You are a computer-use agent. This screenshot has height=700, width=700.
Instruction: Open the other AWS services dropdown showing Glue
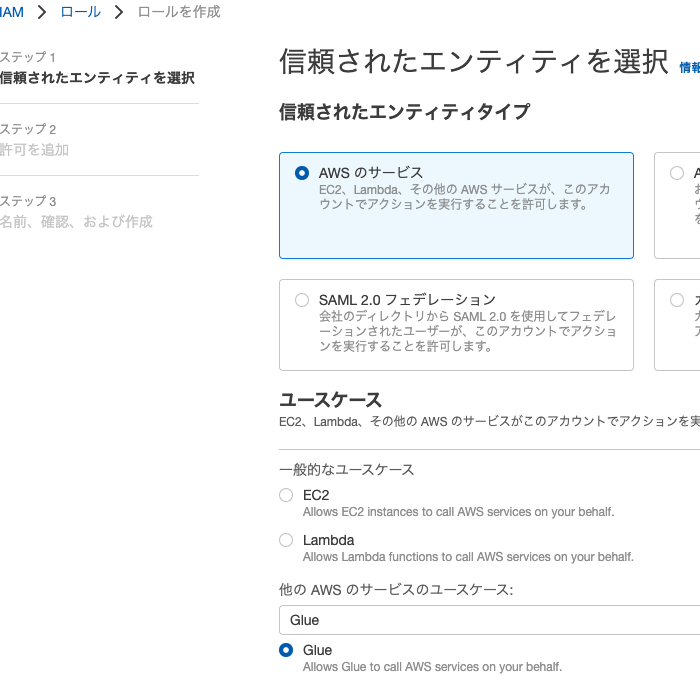pyautogui.click(x=489, y=620)
